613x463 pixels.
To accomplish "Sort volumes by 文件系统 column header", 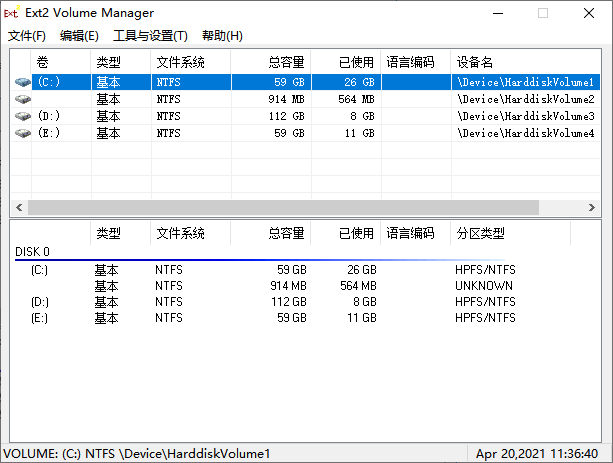I will (180, 62).
